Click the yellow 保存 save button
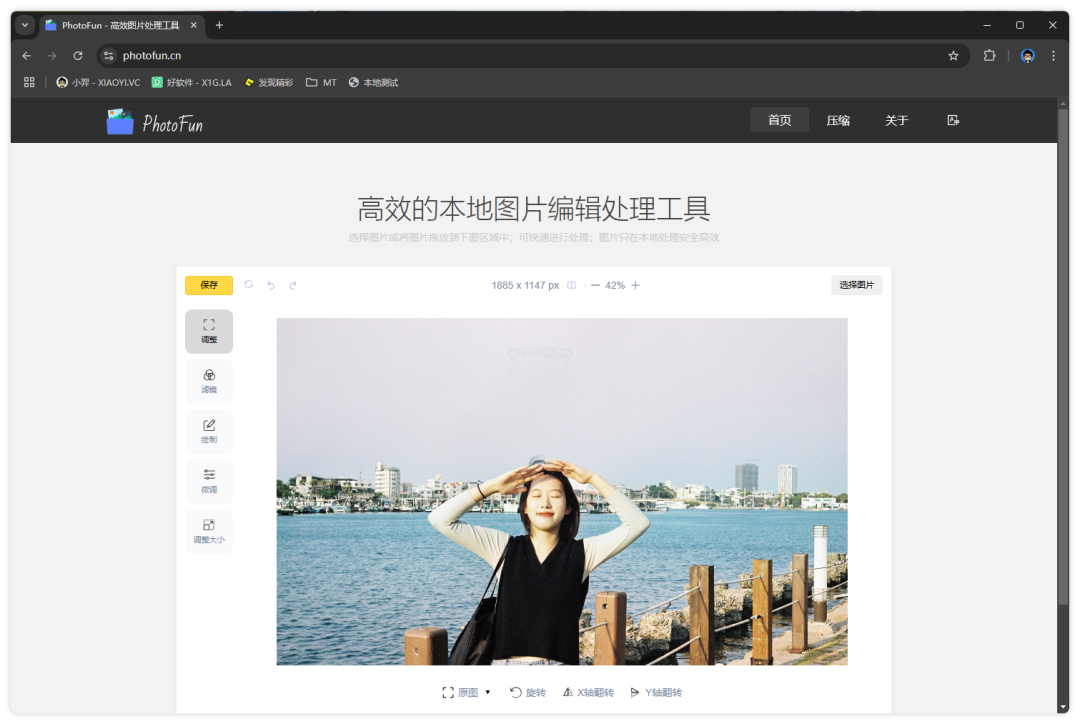Viewport: 1080px width, 724px height. (x=209, y=285)
